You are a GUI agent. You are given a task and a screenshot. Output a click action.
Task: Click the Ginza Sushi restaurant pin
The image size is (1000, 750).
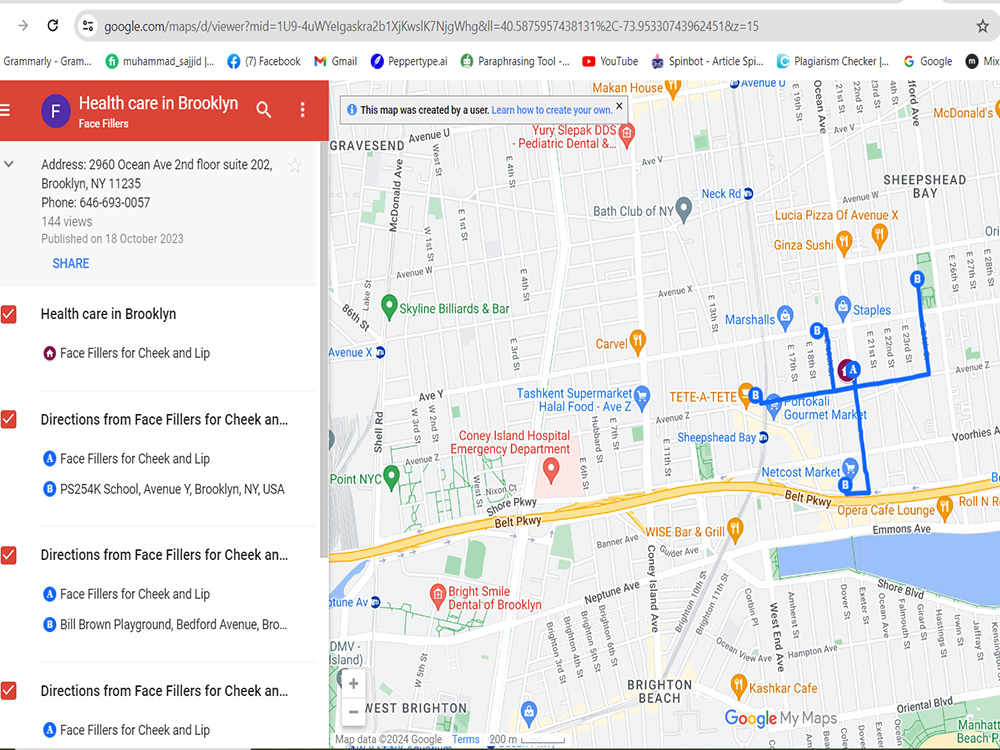[844, 244]
